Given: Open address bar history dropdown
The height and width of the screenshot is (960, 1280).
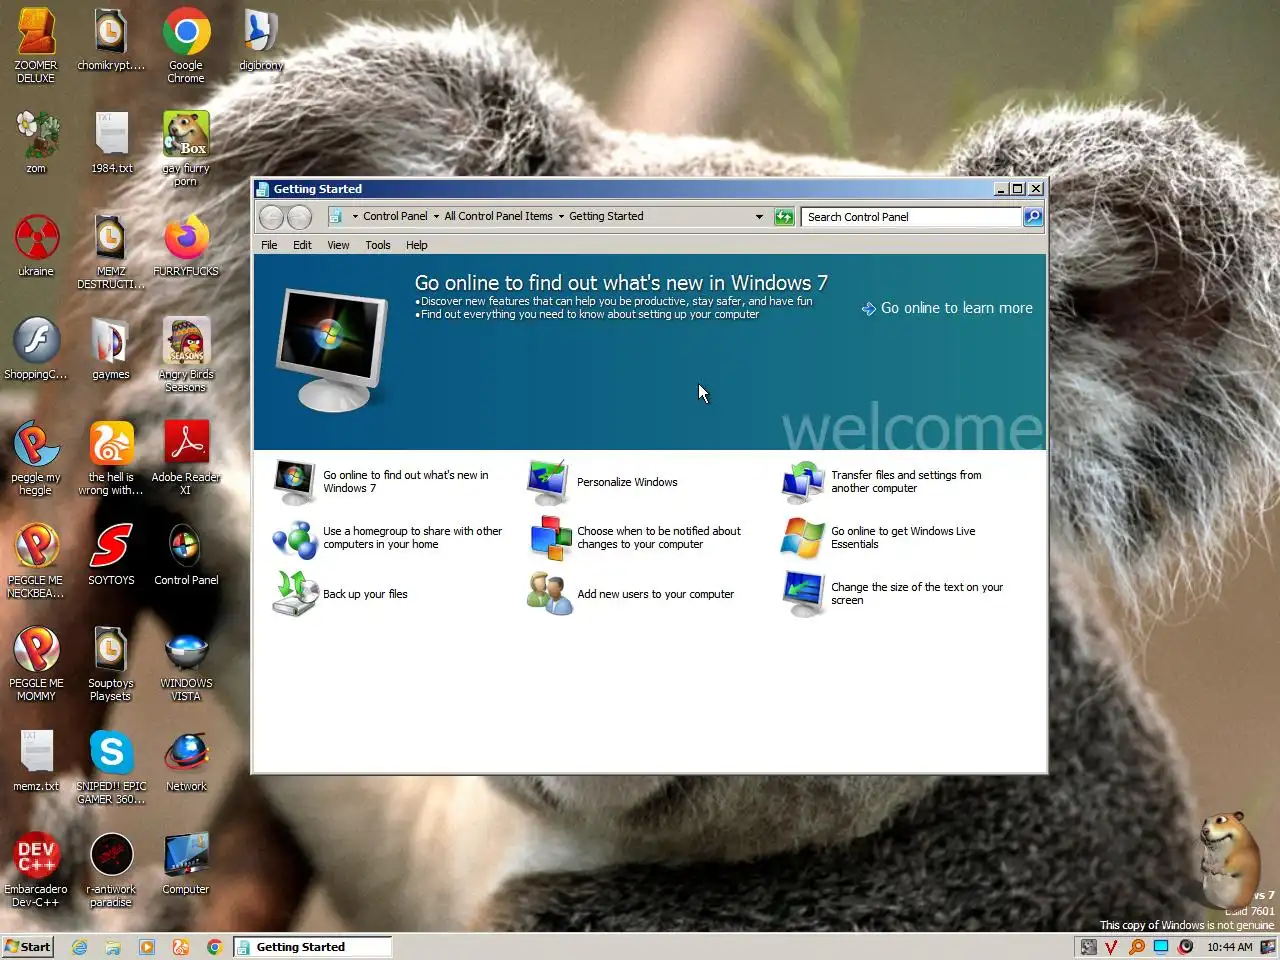Looking at the screenshot, I should (759, 217).
